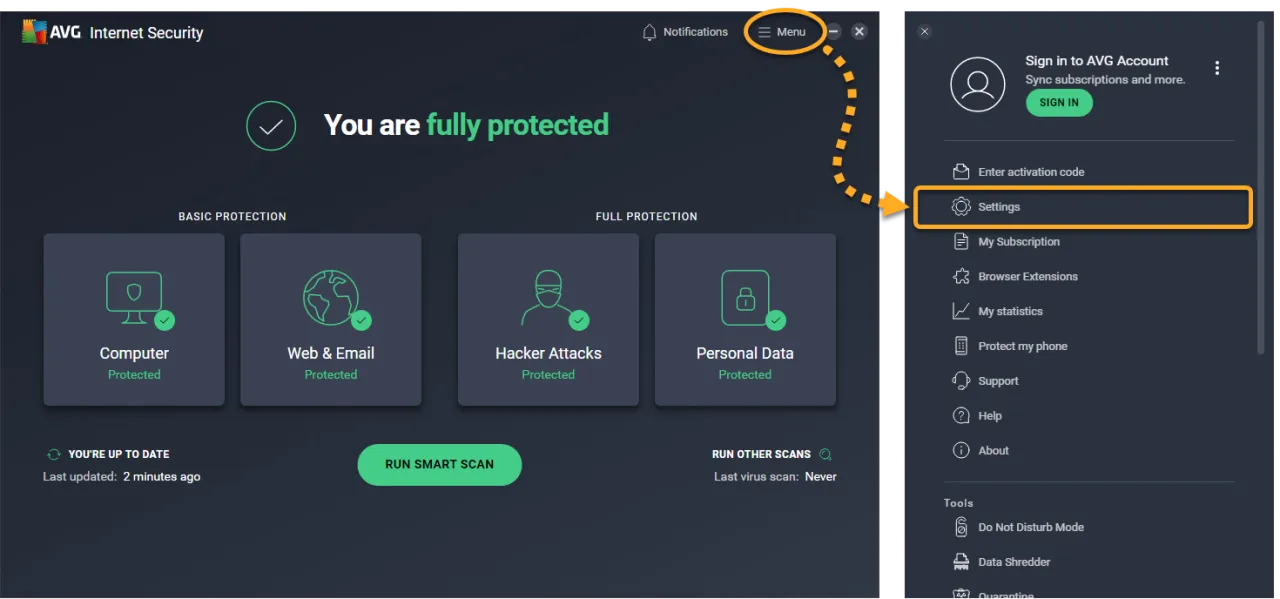Open My Subscription entry
The height and width of the screenshot is (599, 1280).
tap(1020, 241)
